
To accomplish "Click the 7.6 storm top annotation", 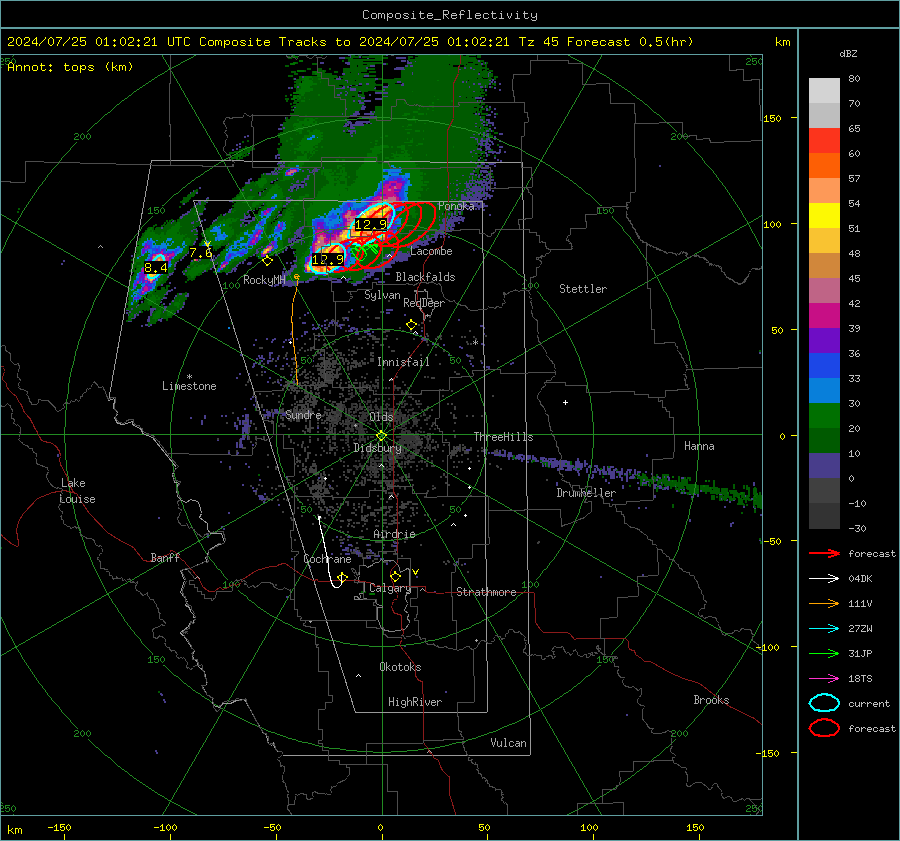I will pyautogui.click(x=200, y=253).
